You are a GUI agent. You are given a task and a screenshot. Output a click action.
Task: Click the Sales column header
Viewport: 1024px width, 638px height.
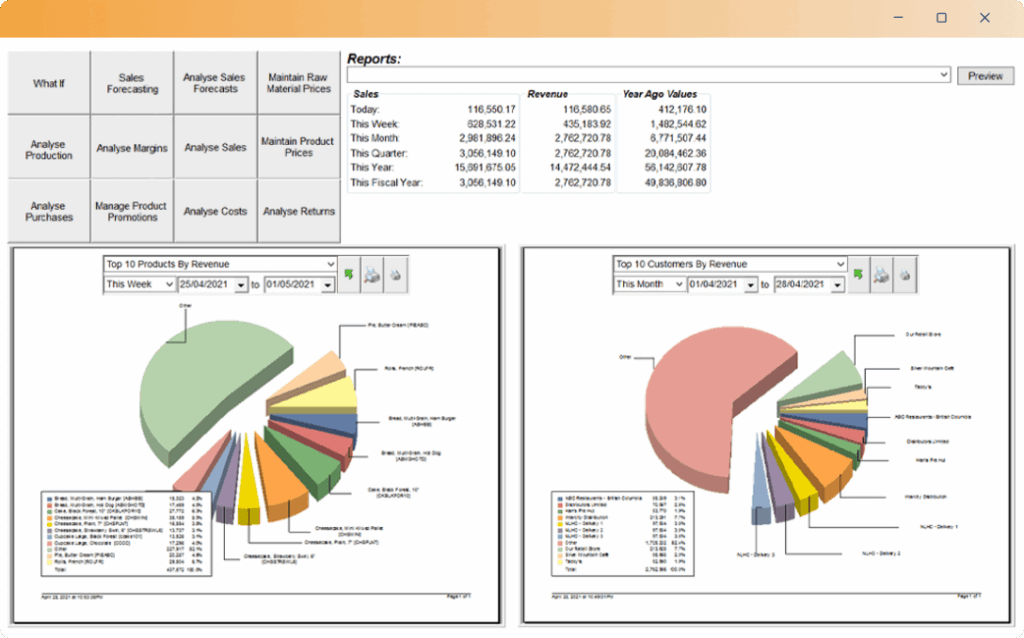click(x=366, y=94)
